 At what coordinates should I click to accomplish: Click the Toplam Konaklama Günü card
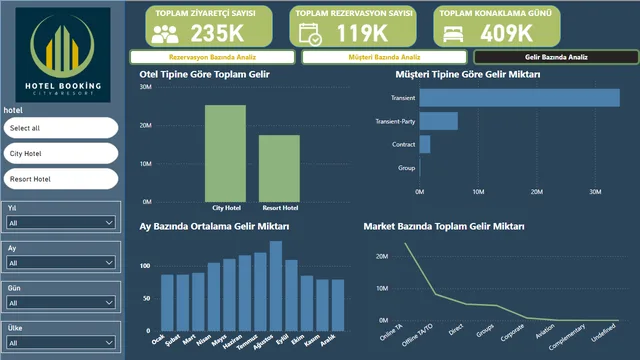click(497, 27)
